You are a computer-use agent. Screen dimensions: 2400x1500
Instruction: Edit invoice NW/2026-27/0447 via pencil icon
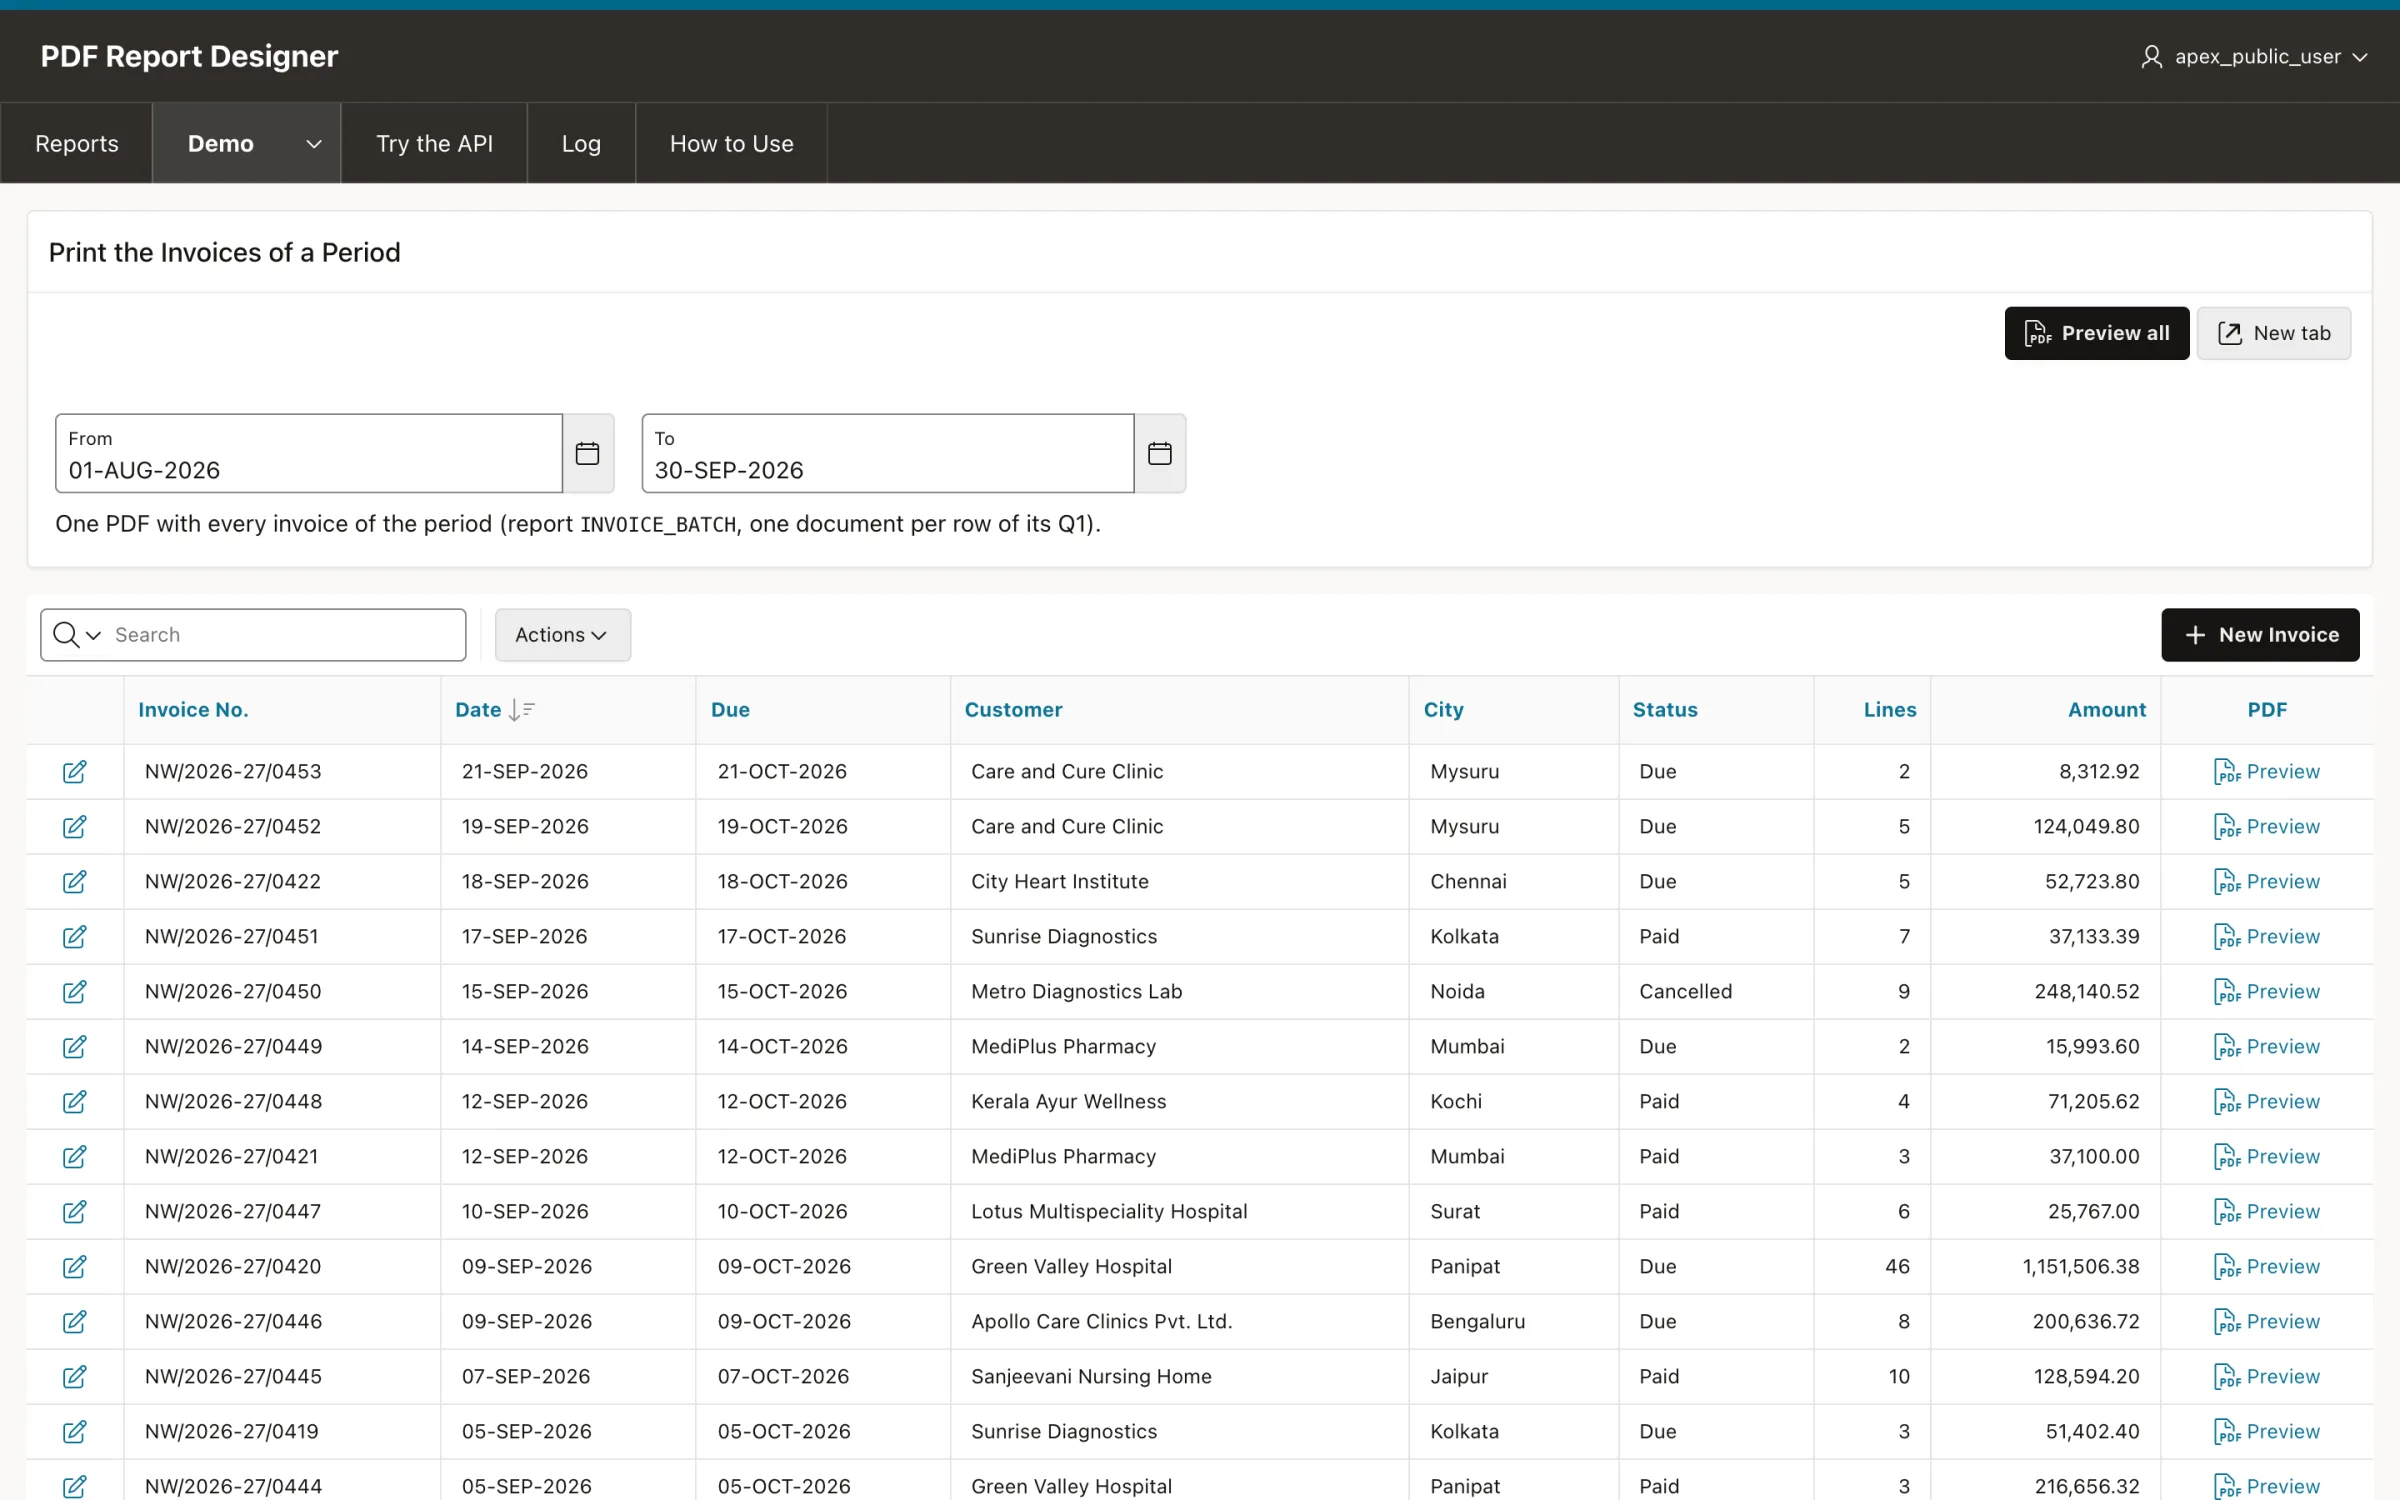(74, 1211)
